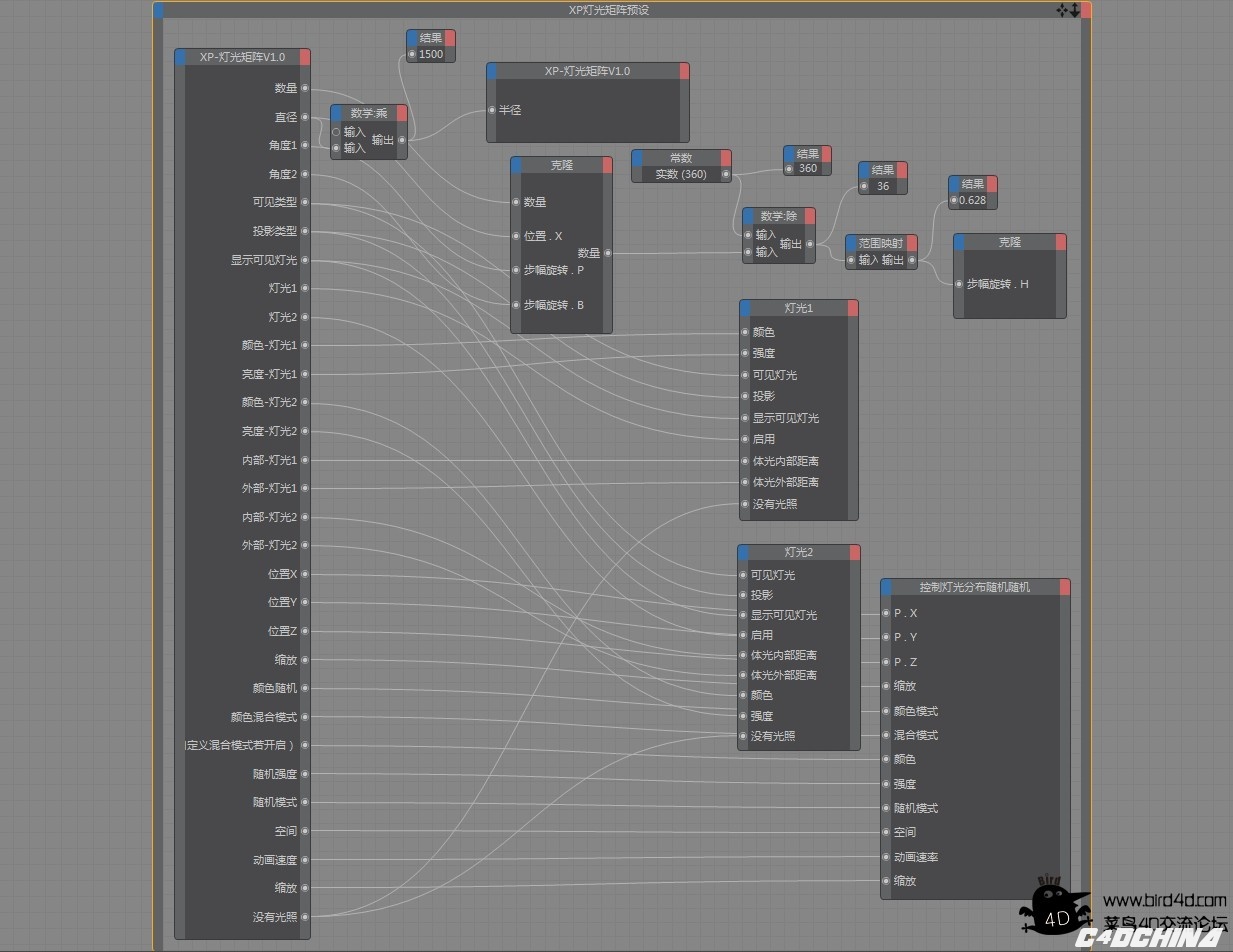Click blue inputs corner of 常数 node

pos(637,158)
